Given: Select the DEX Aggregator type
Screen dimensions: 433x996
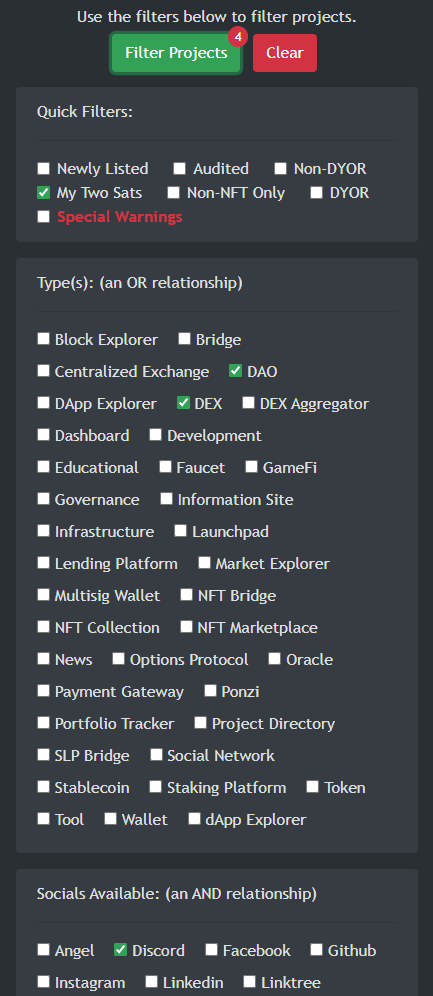Looking at the screenshot, I should point(248,403).
